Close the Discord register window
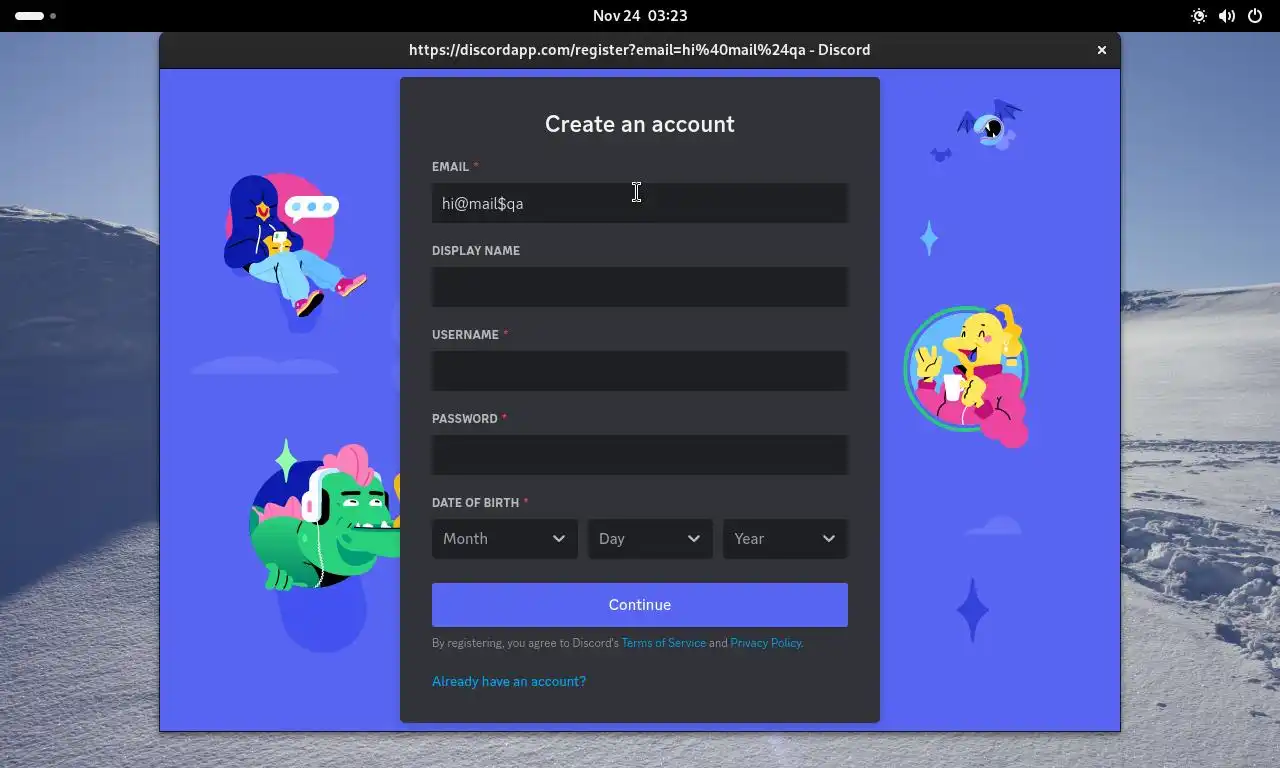The image size is (1280, 768). 1102,50
